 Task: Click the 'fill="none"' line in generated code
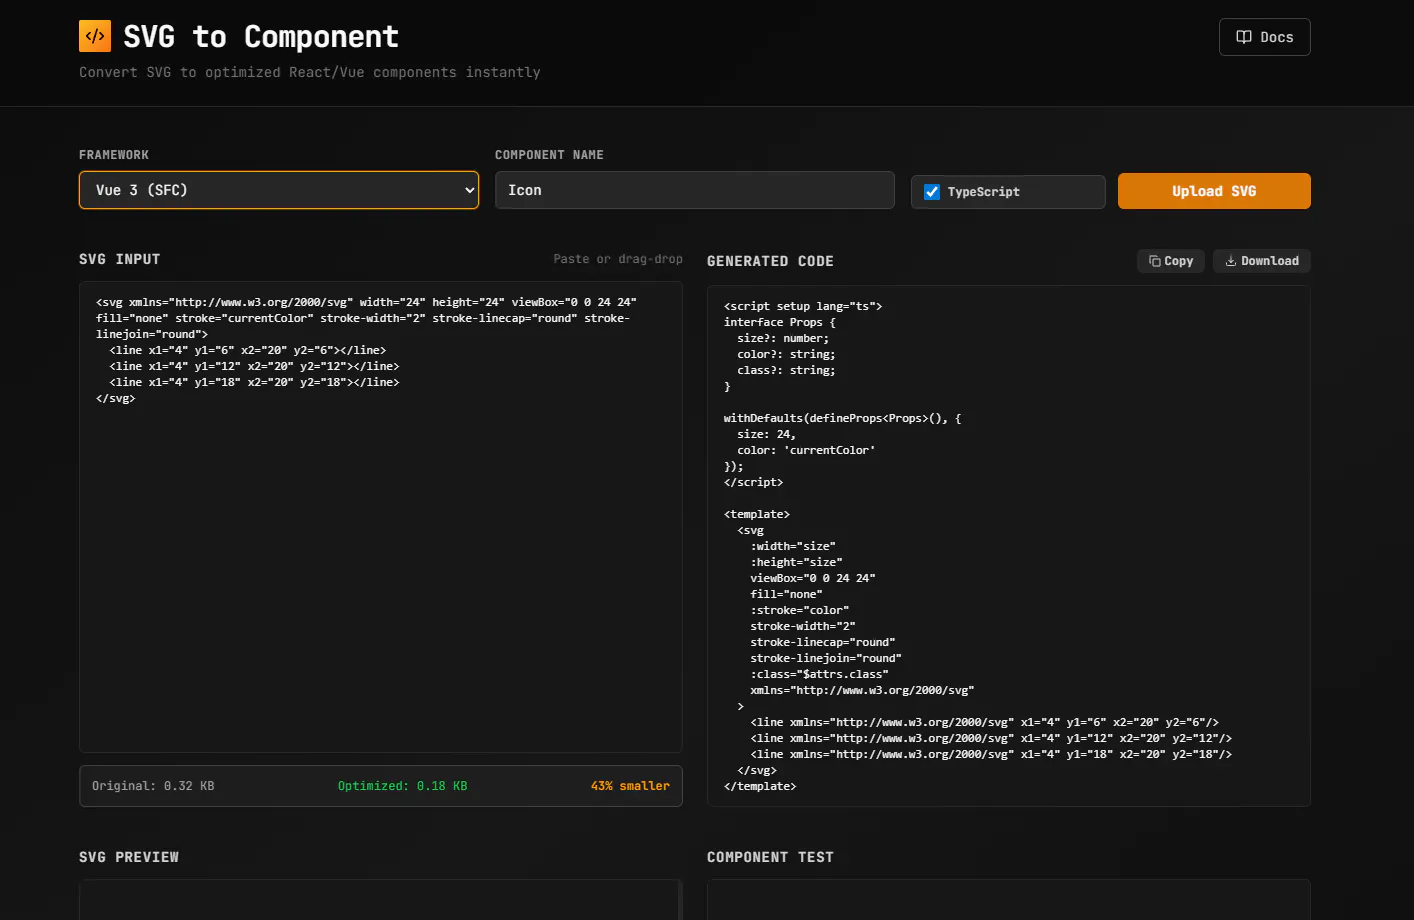pyautogui.click(x=786, y=594)
